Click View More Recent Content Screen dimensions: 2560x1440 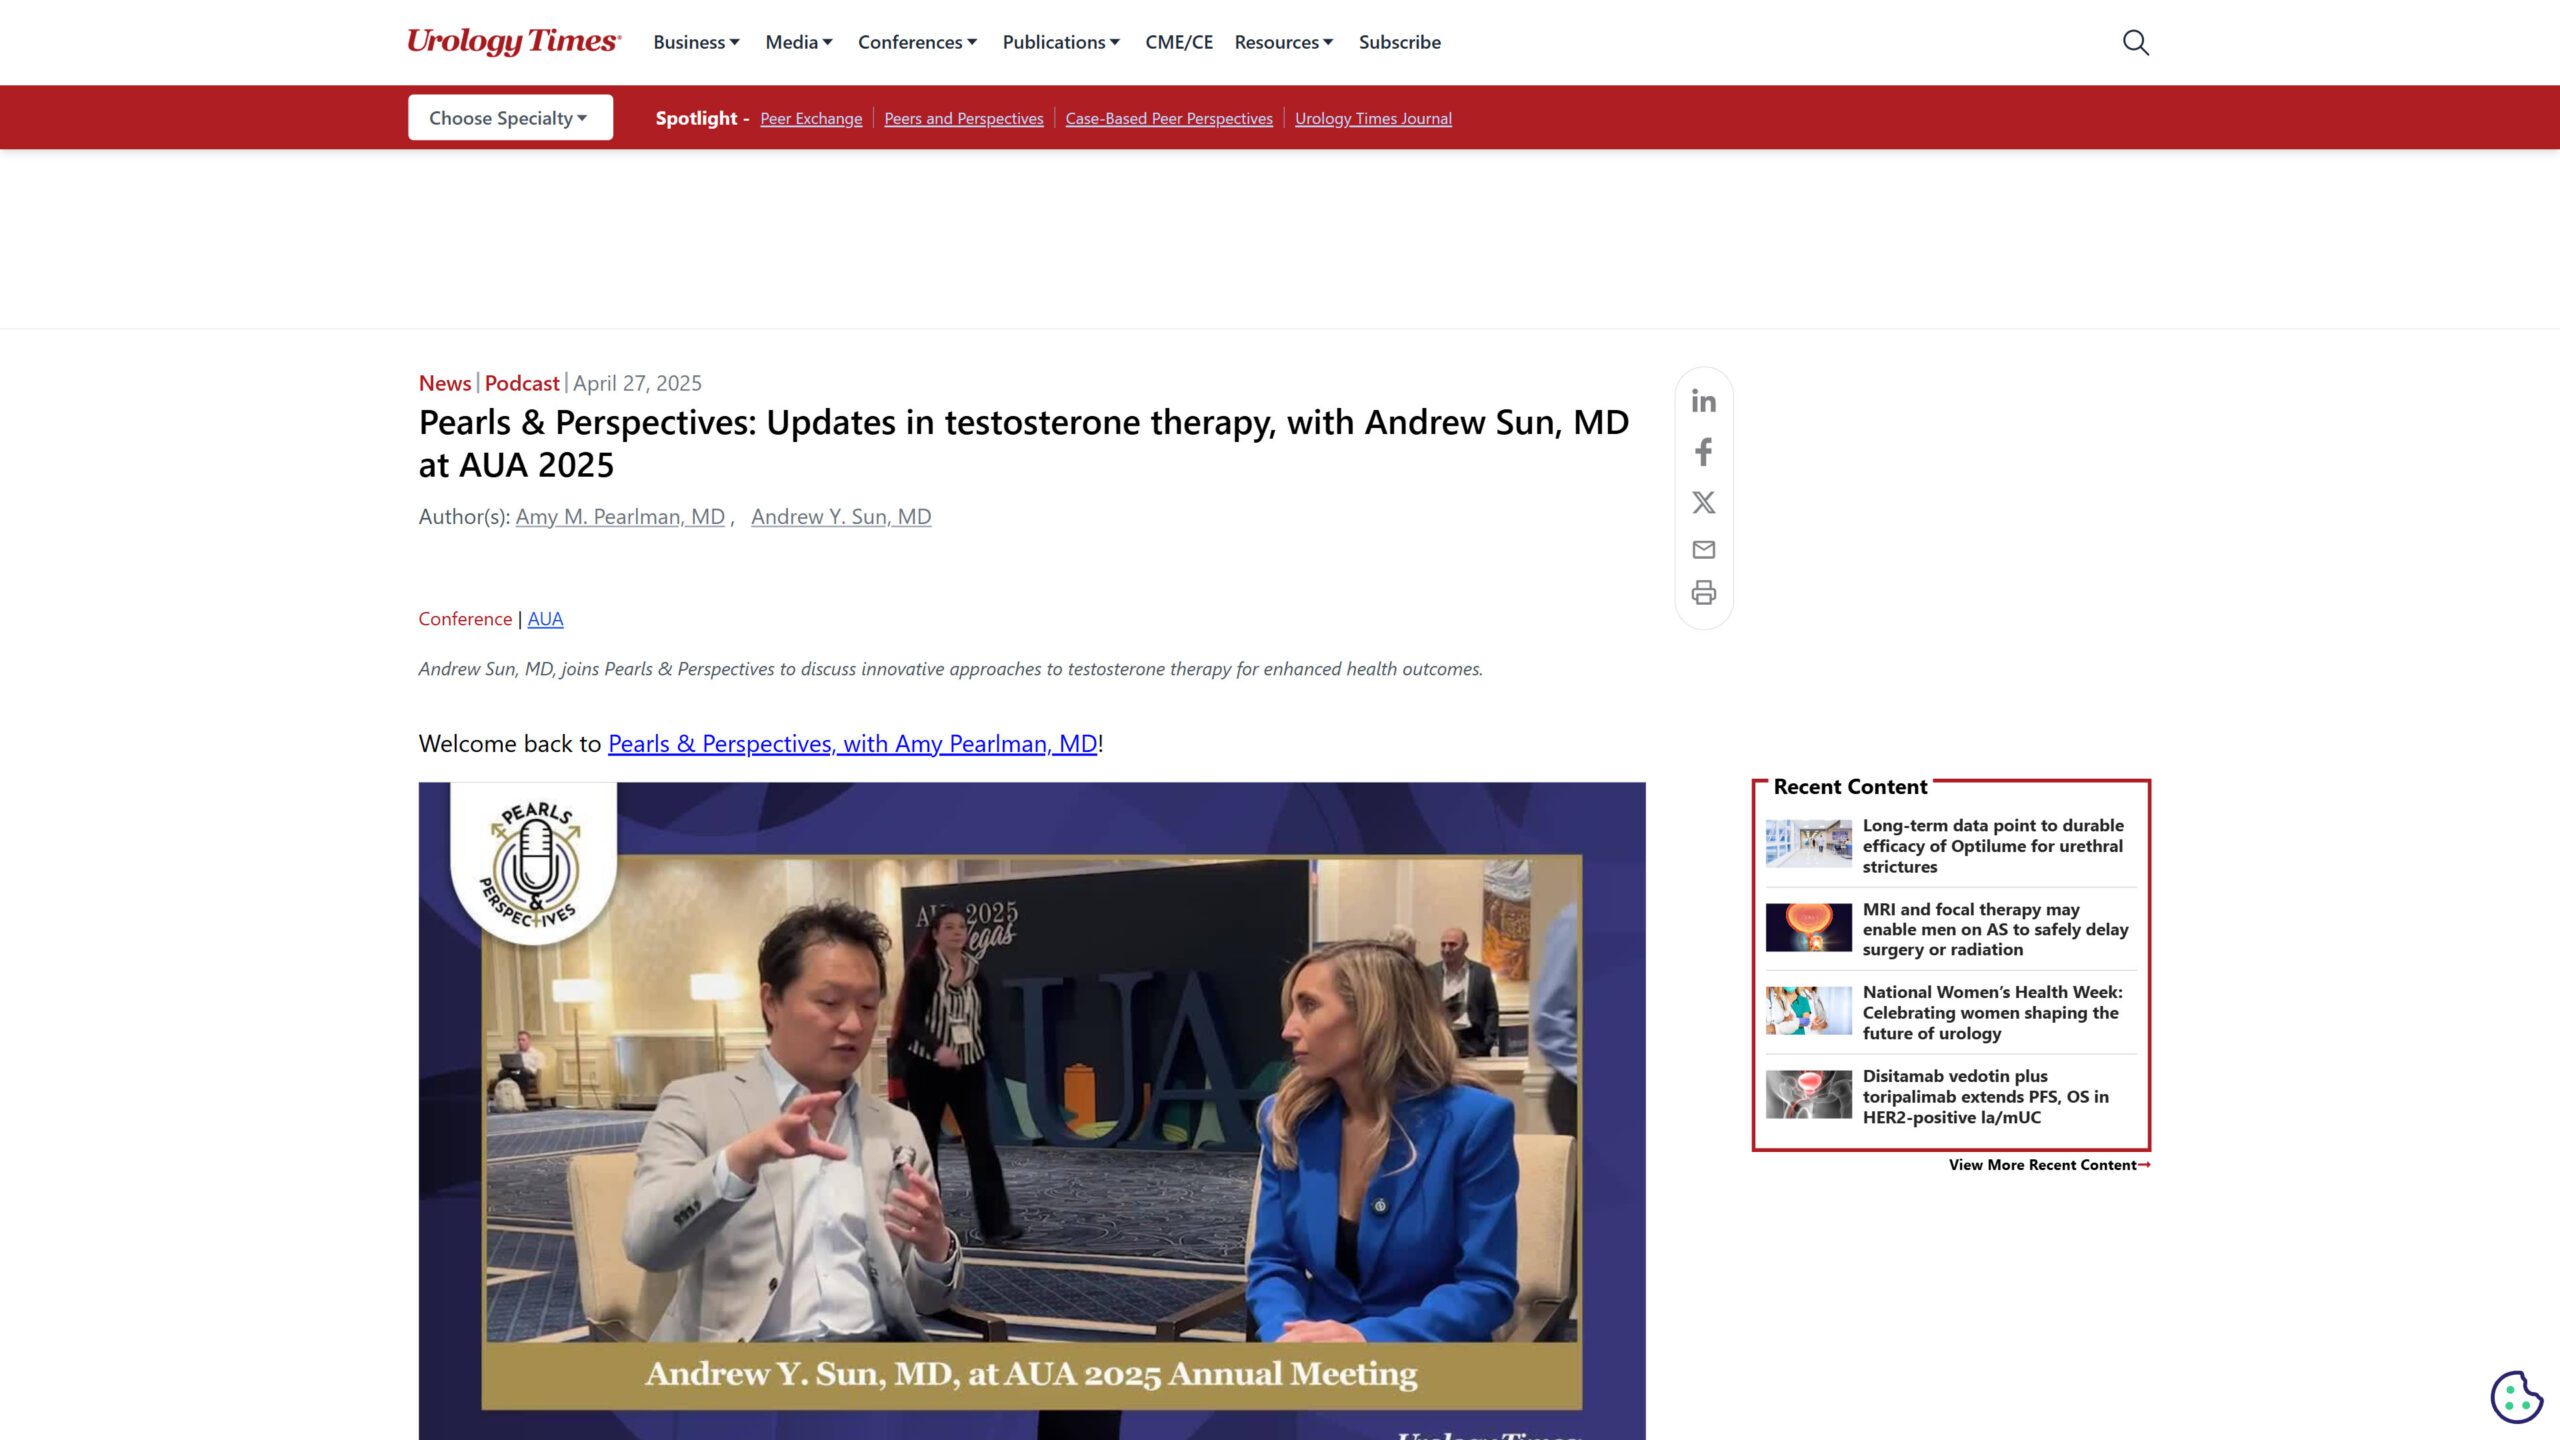(2048, 1165)
